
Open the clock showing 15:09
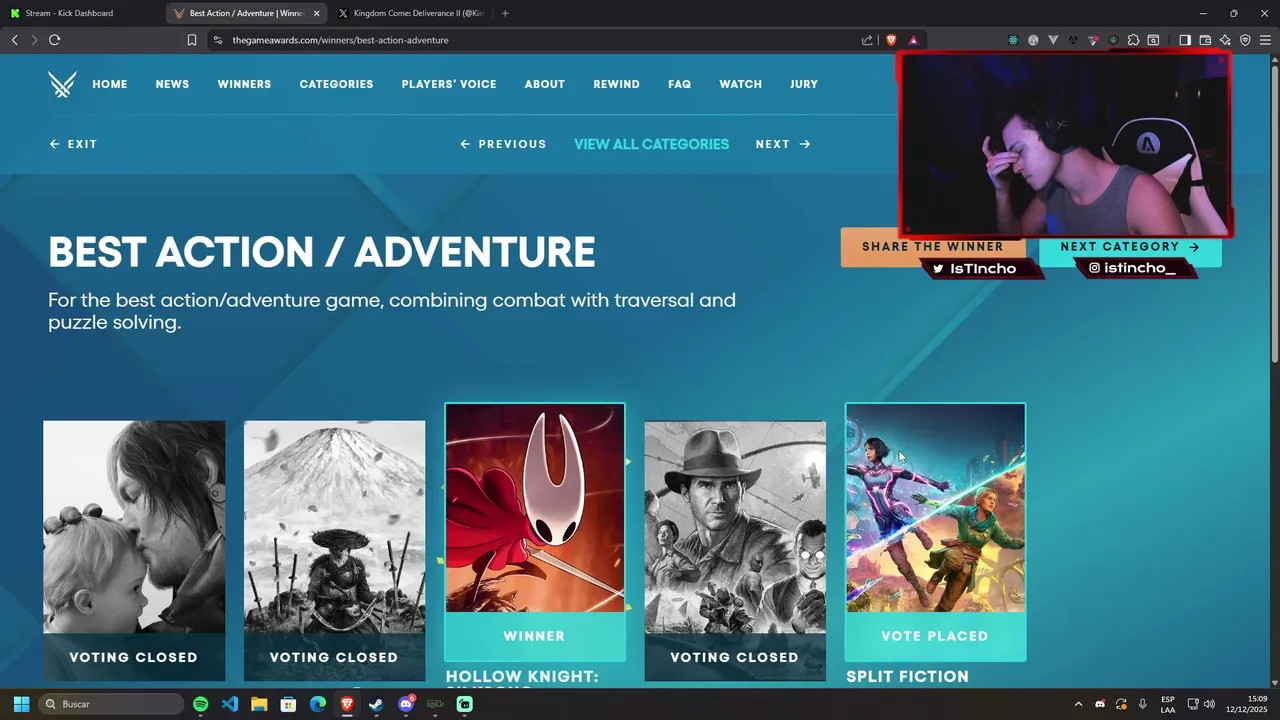1247,704
